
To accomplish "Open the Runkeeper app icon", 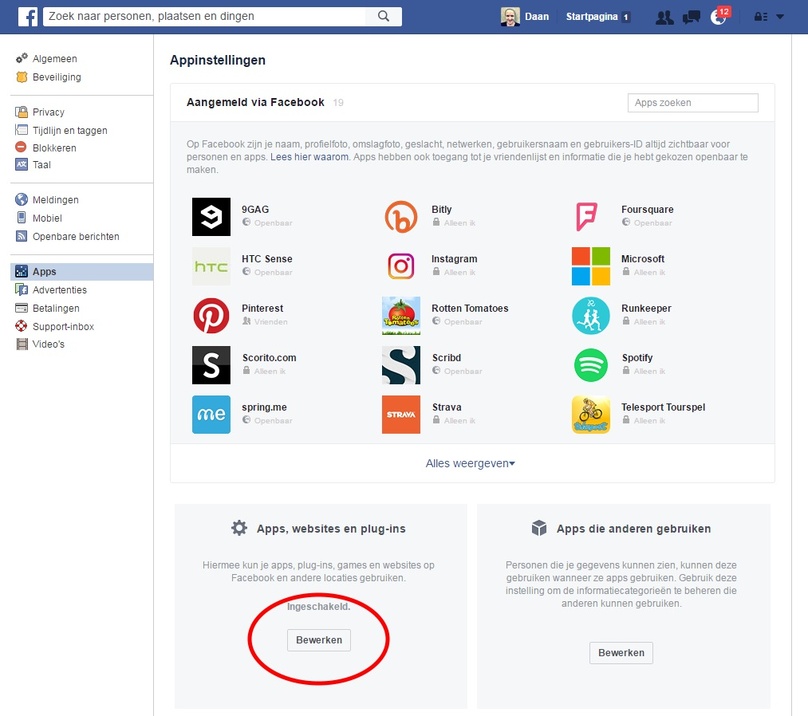I will 591,315.
